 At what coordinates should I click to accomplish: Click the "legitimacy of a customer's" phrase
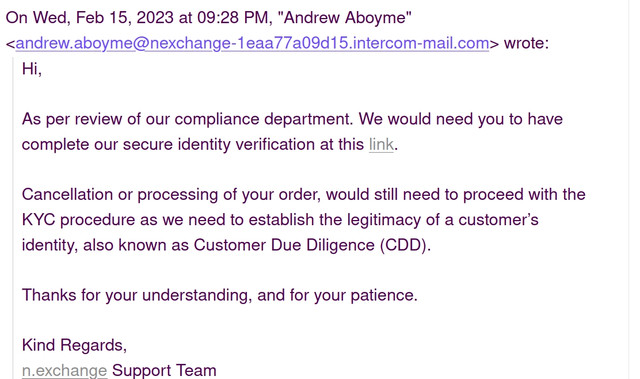[x=443, y=220]
